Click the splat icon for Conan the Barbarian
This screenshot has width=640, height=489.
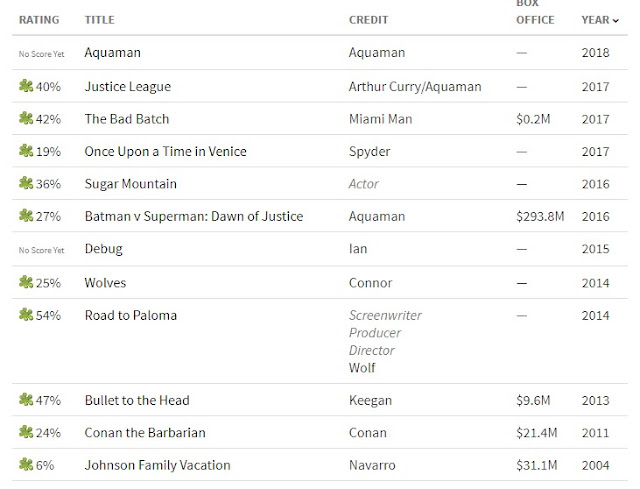[x=26, y=432]
